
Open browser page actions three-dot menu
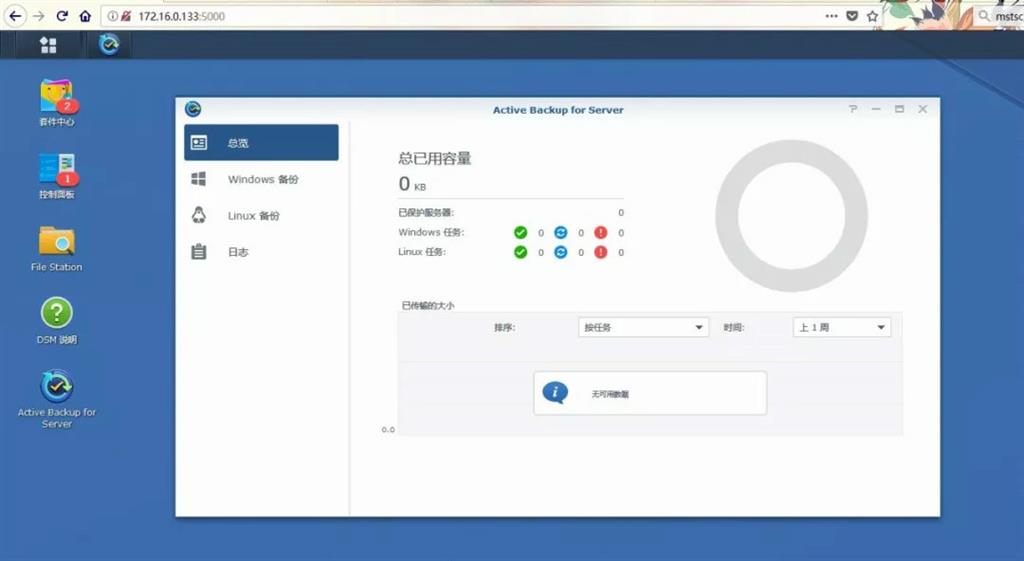click(x=831, y=16)
